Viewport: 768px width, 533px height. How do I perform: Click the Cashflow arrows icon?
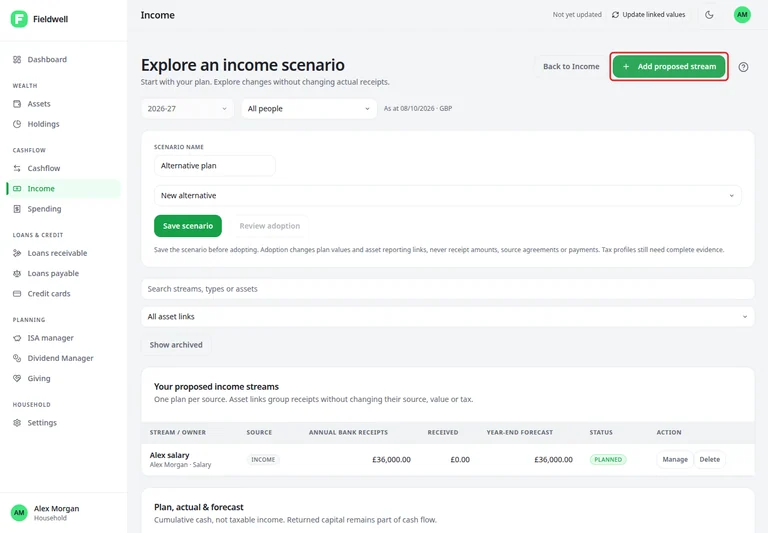[17, 168]
